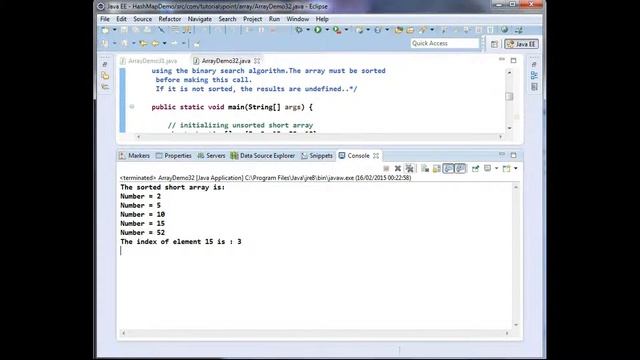Click console horizontal scrollbar right arrow

(x=507, y=333)
